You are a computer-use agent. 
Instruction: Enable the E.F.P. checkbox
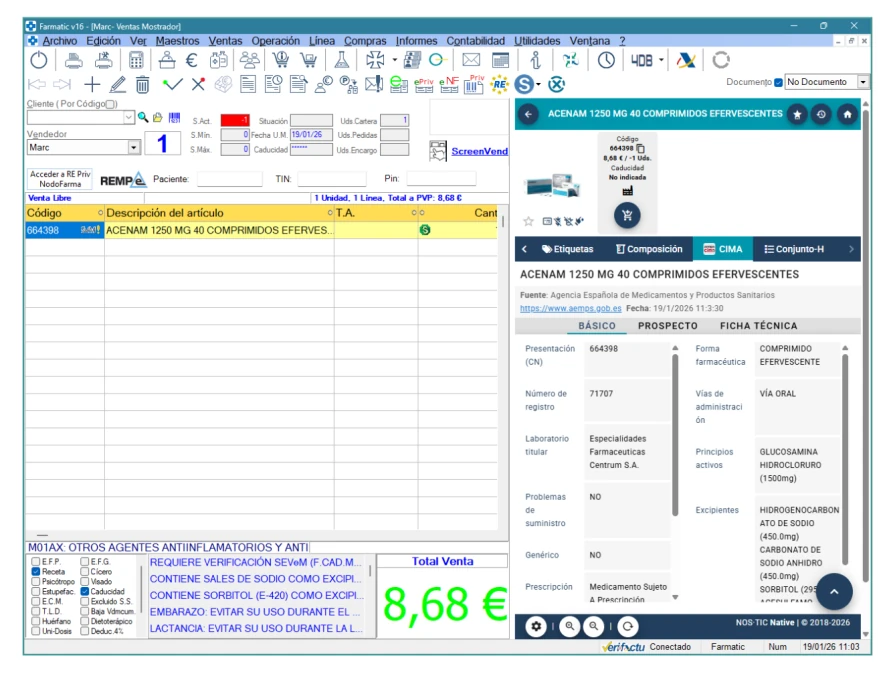(x=36, y=562)
